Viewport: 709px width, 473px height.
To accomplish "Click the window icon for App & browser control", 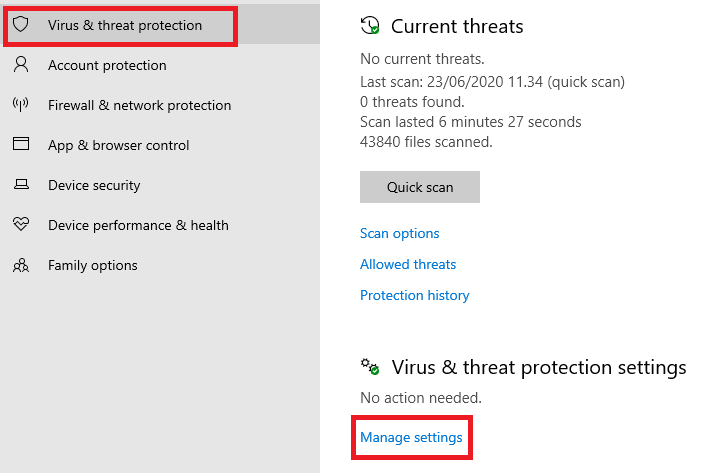I will pyautogui.click(x=21, y=145).
